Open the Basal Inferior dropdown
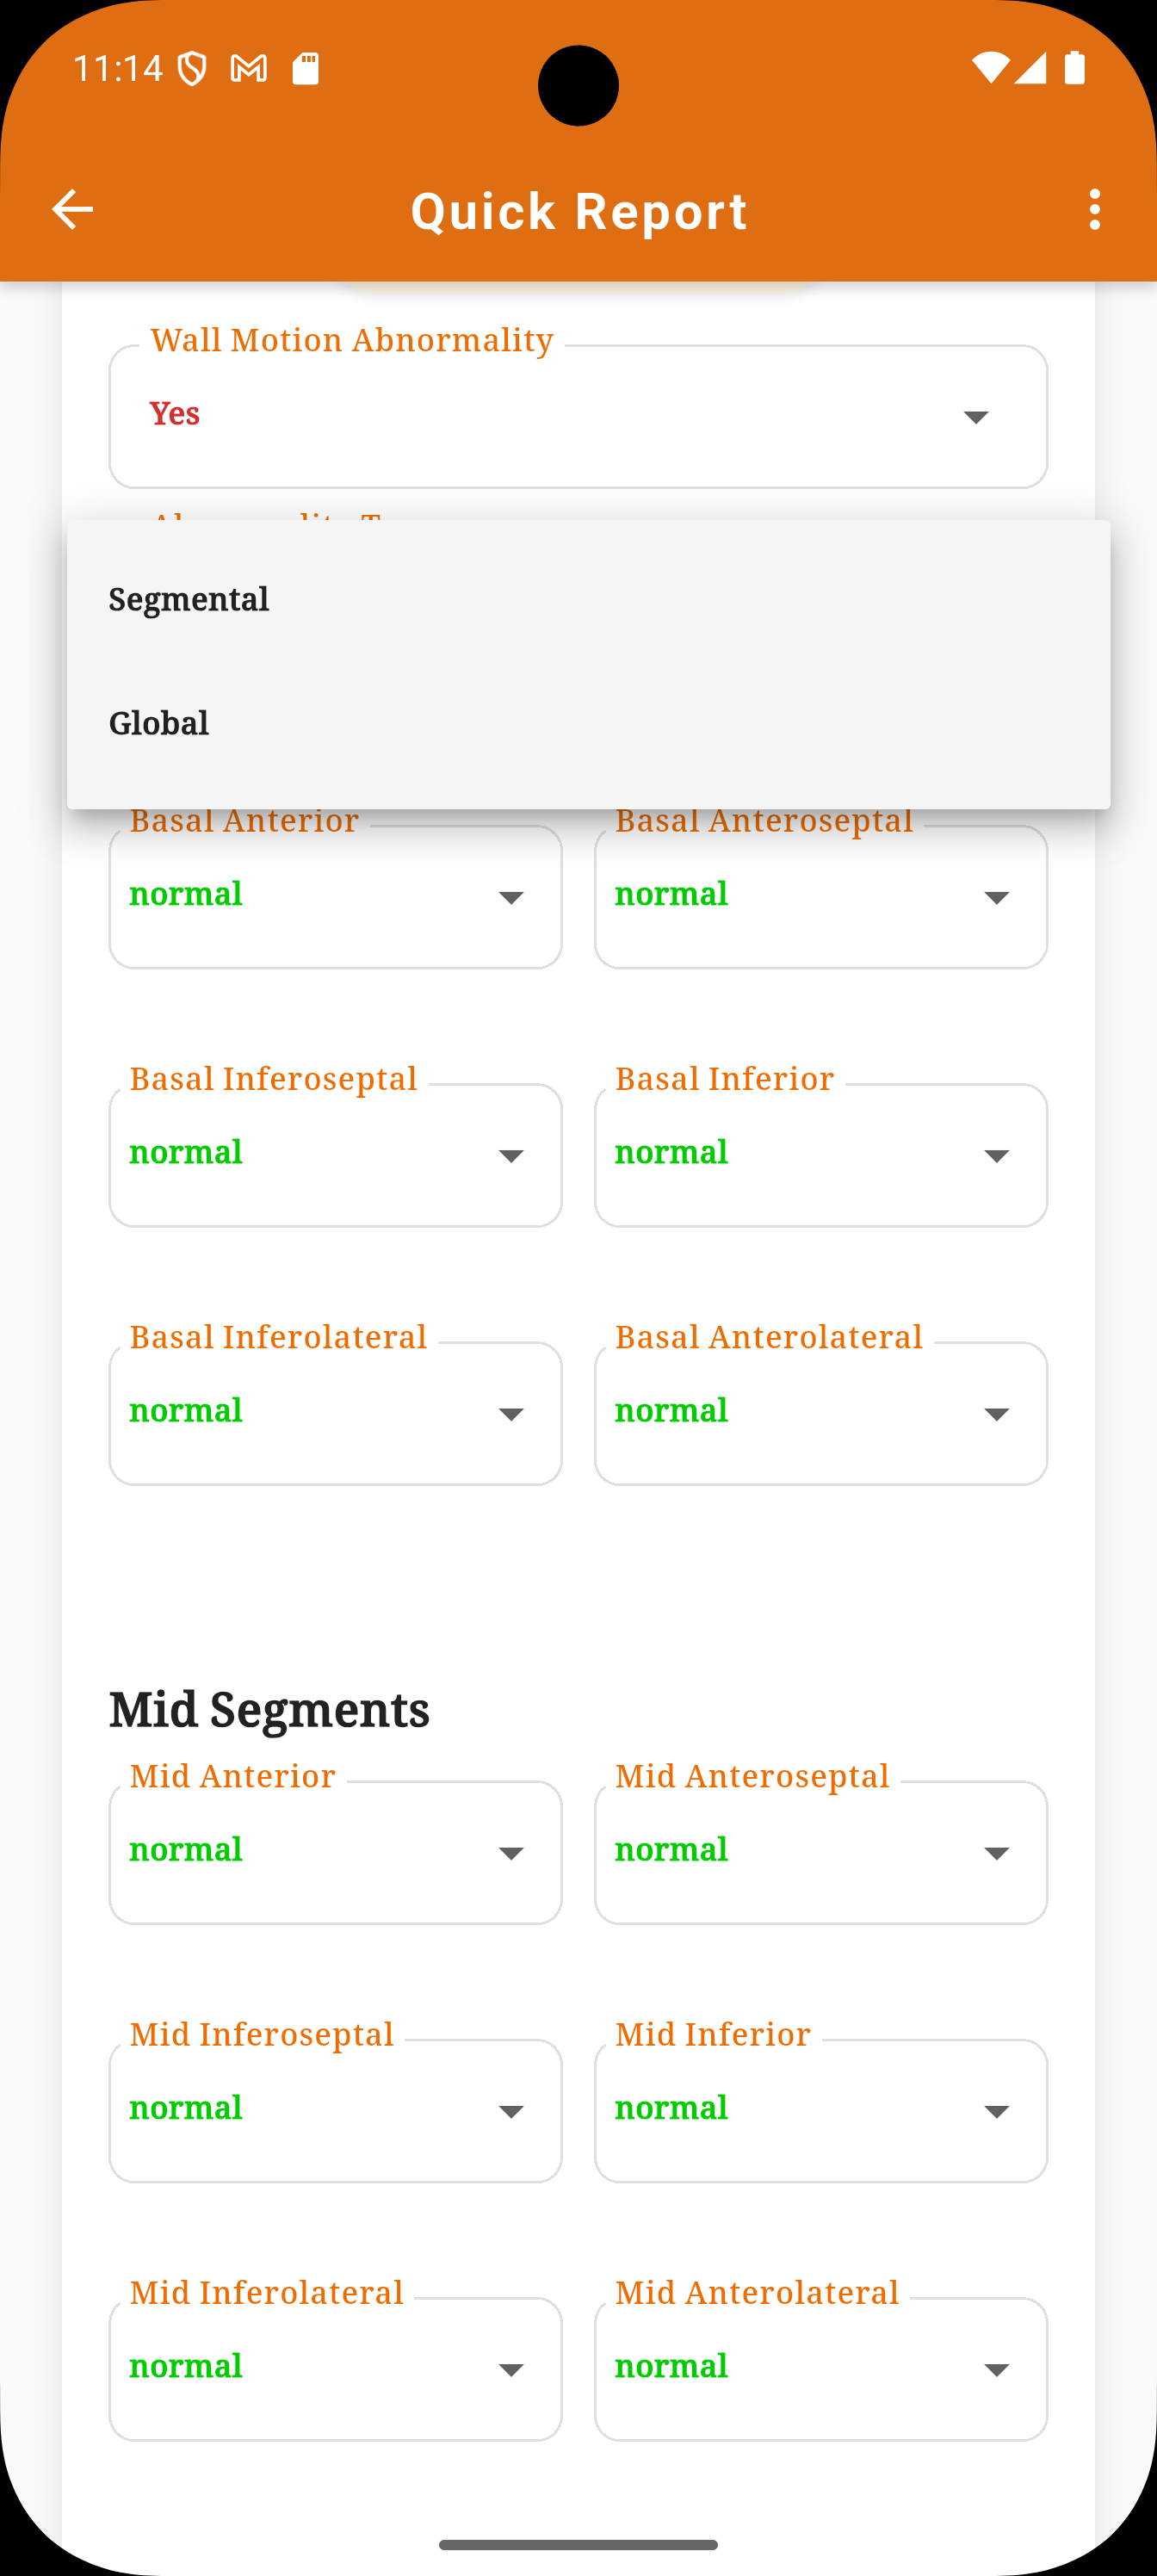Screen dimensions: 1157x2576 (x=821, y=1155)
